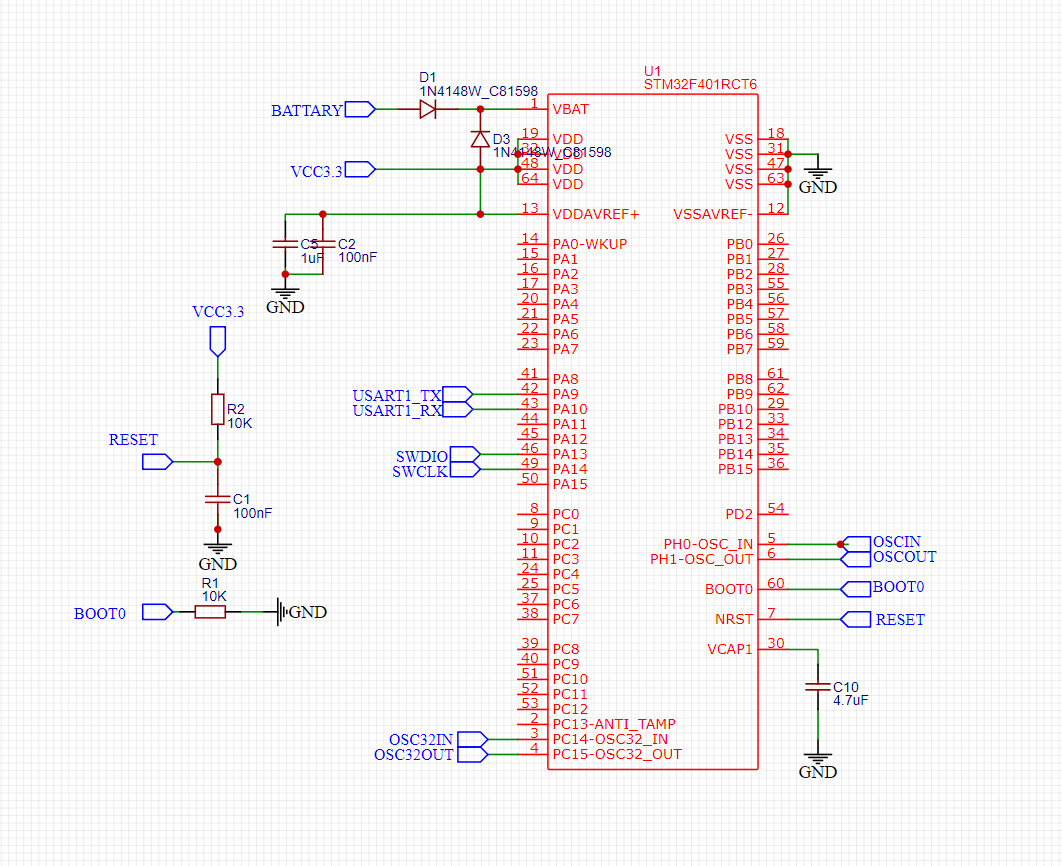Select the C10 4.7uF capacitor symbol
This screenshot has width=1062, height=866.
pyautogui.click(x=818, y=686)
